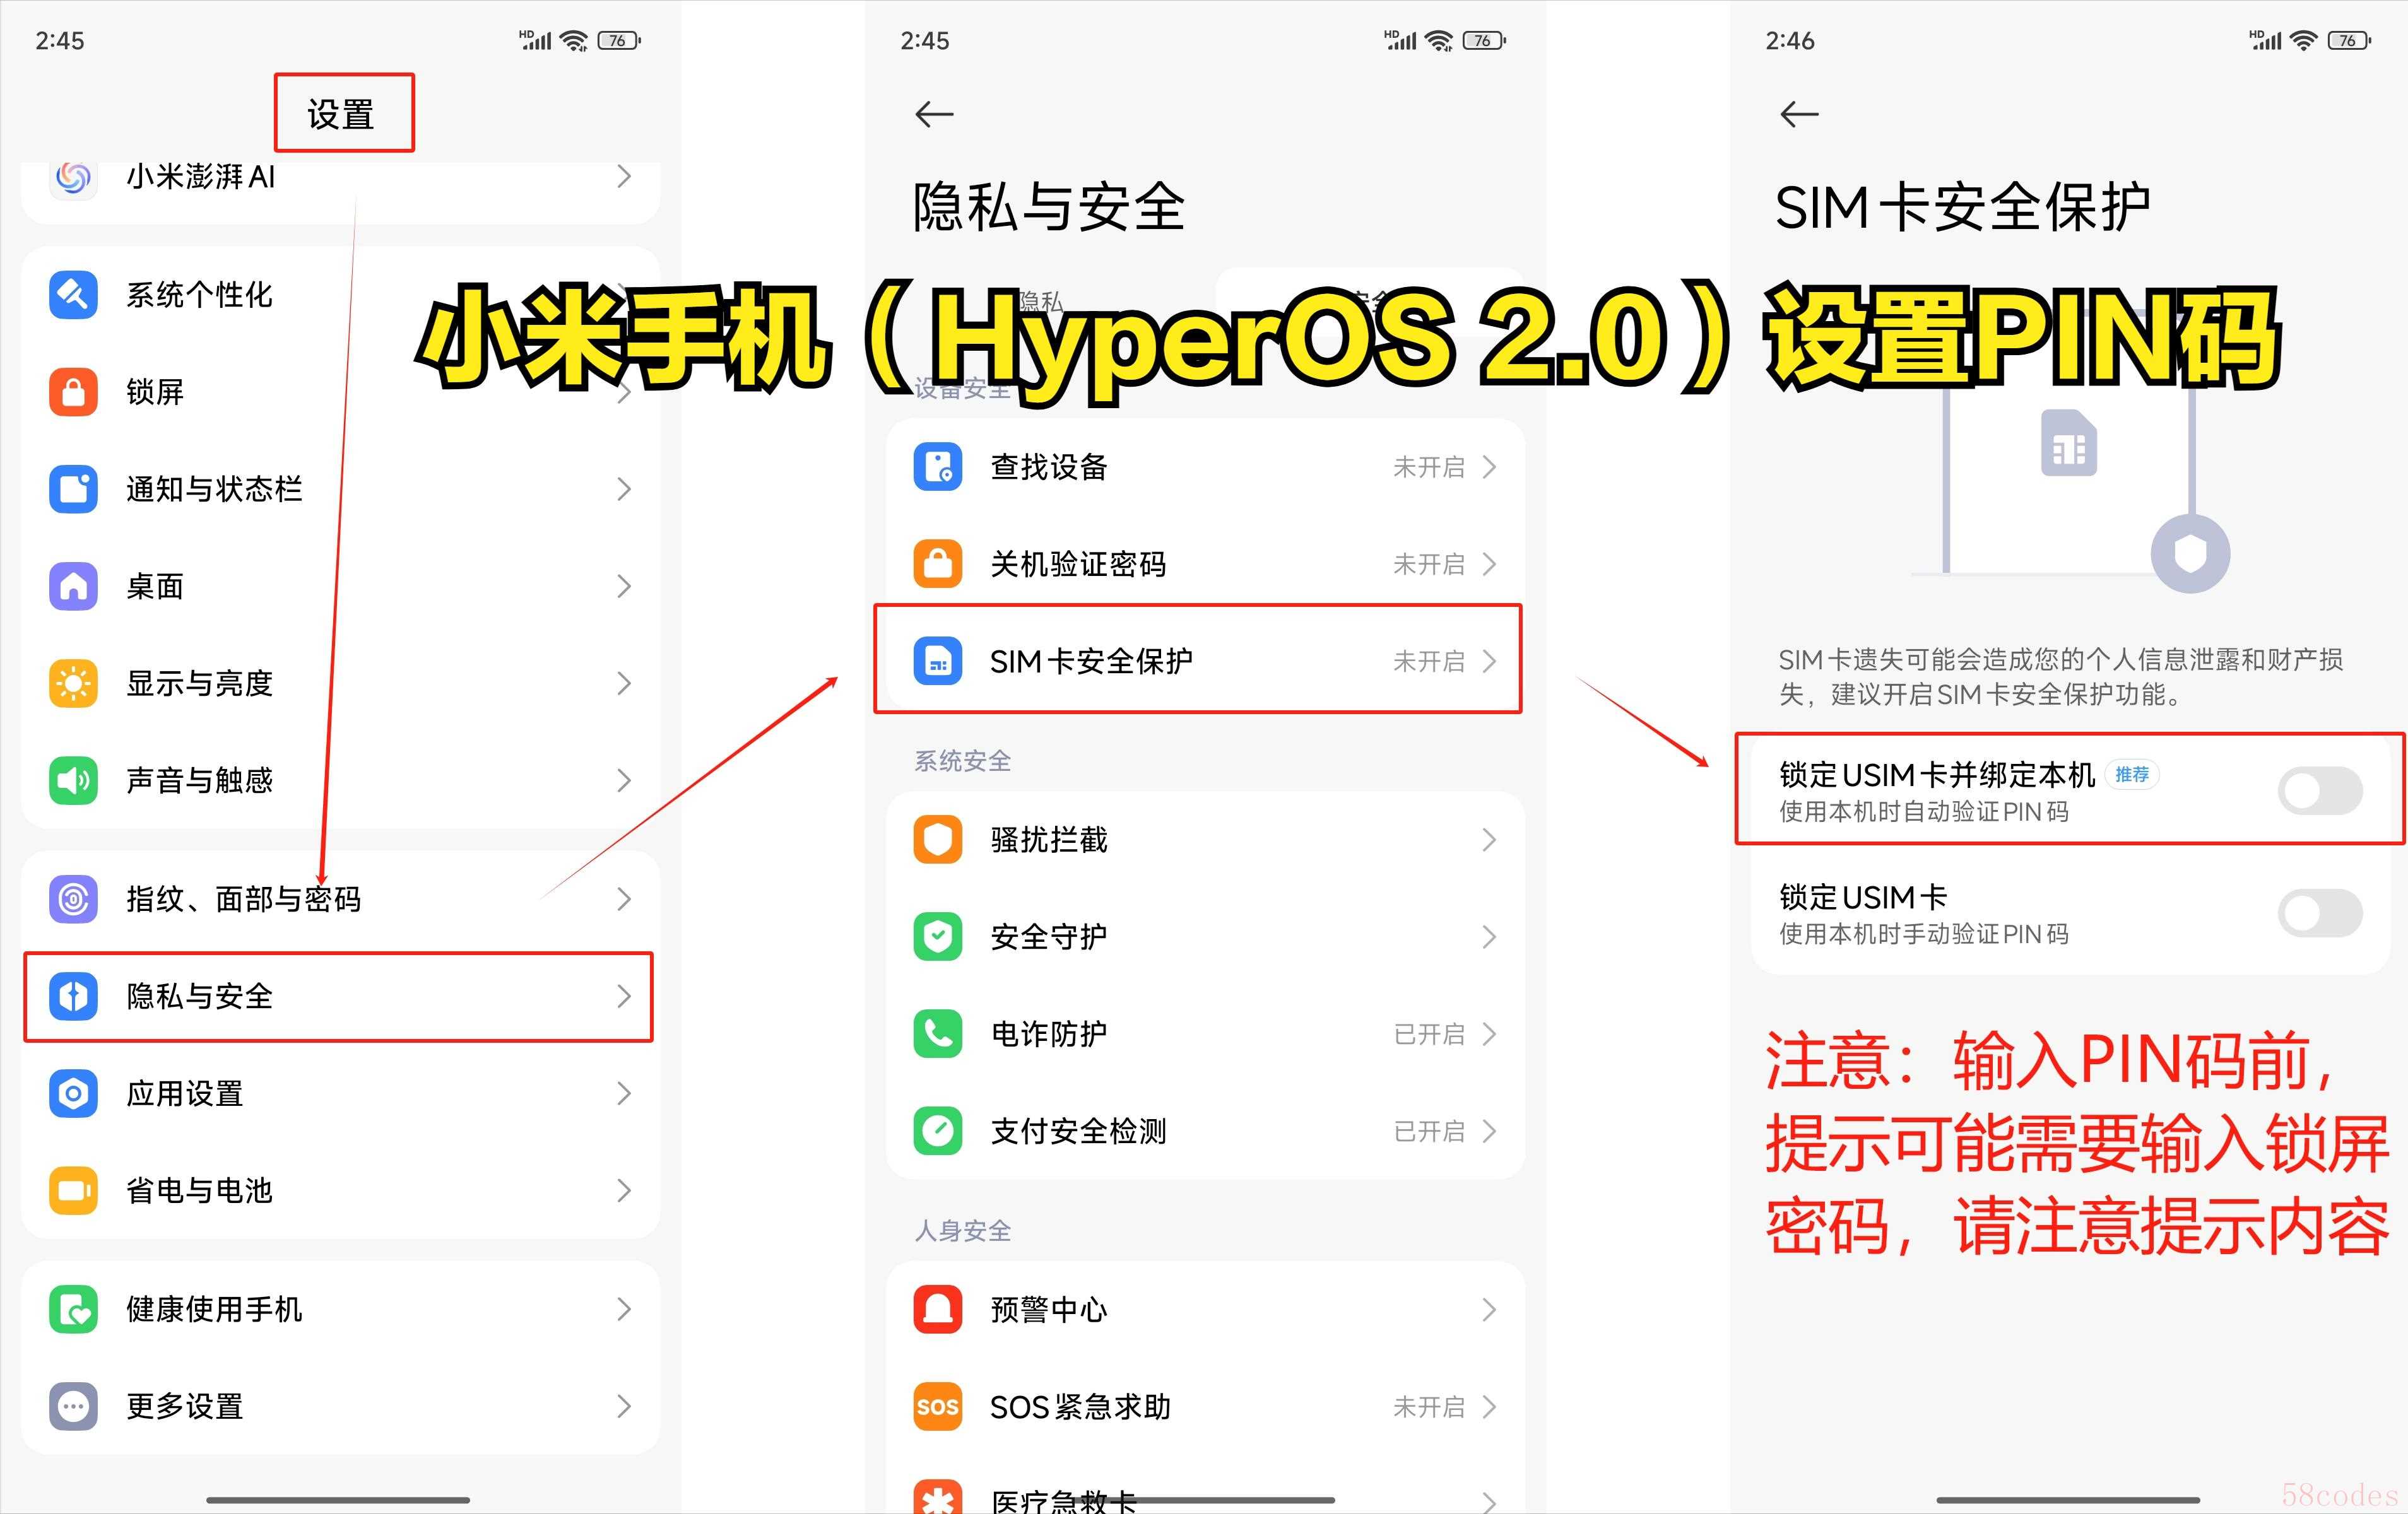Open 支付安全检测 entry
This screenshot has height=1514, width=2408.
click(1205, 1131)
